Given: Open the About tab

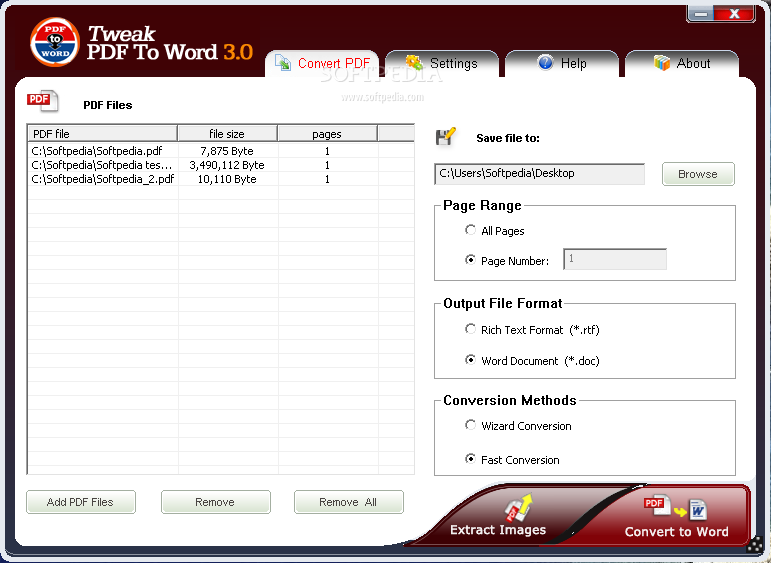Looking at the screenshot, I should click(682, 63).
